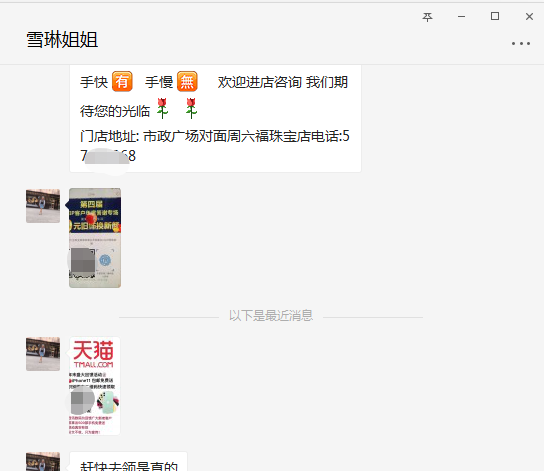Image resolution: width=544 pixels, height=471 pixels.
Task: Click sender avatar beside the Tmall image
Action: point(43,354)
